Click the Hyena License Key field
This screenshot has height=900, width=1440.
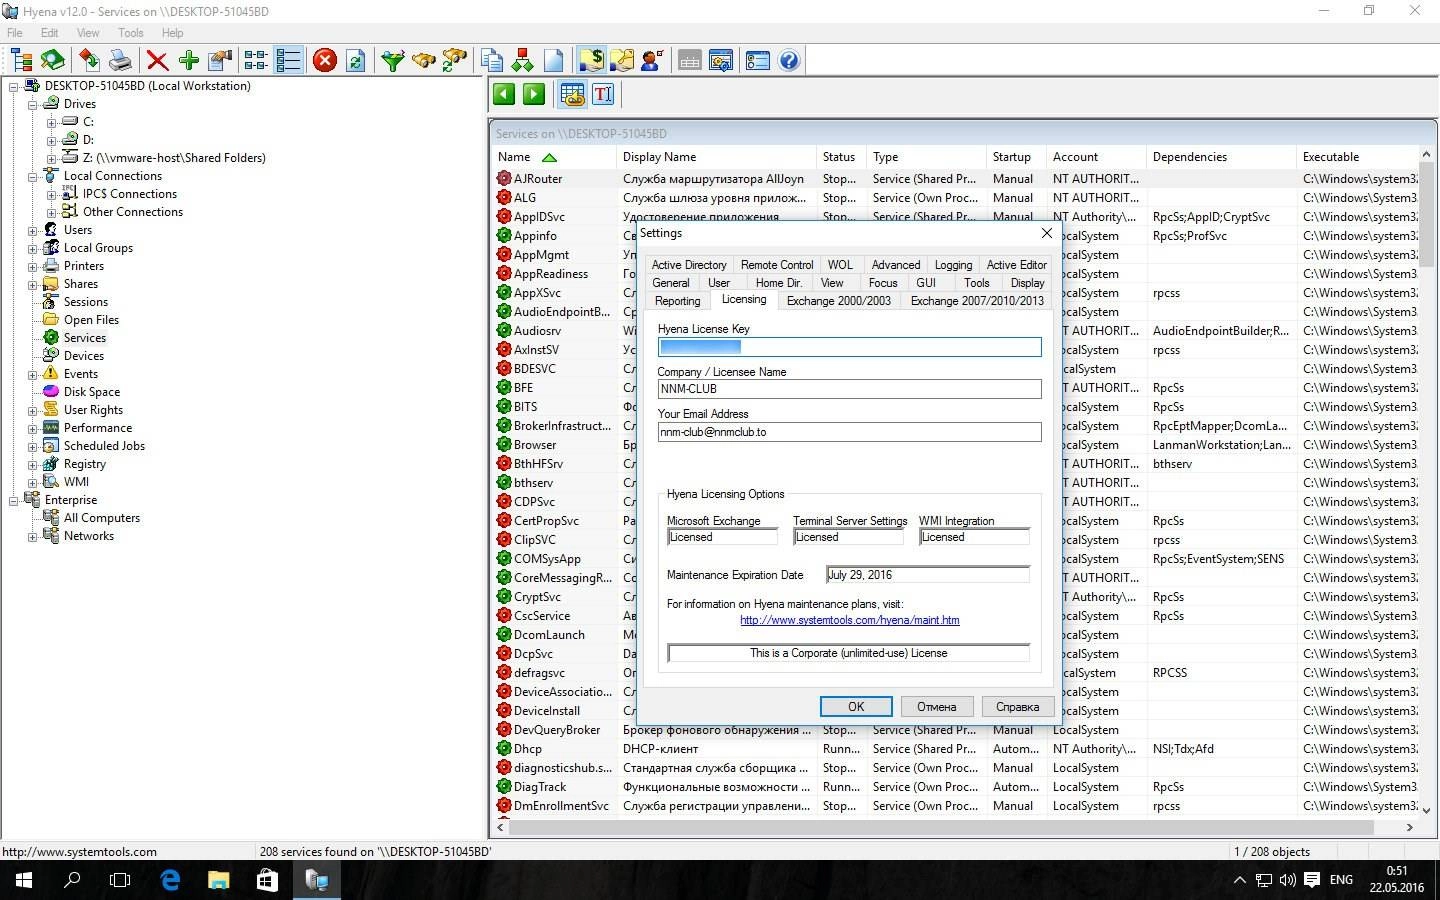(850, 347)
